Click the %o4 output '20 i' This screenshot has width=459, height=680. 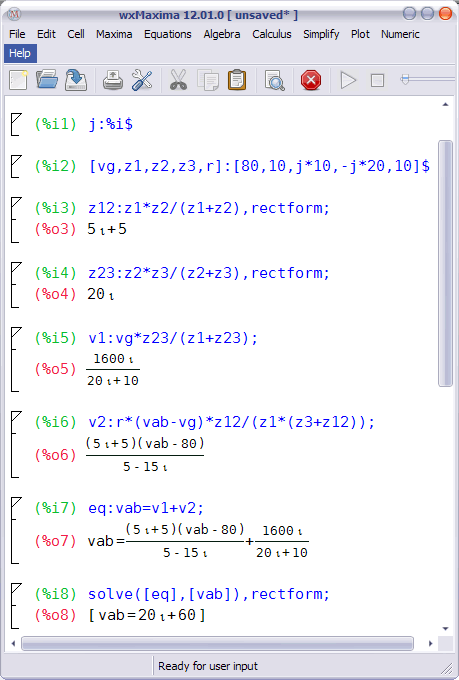click(x=101, y=294)
